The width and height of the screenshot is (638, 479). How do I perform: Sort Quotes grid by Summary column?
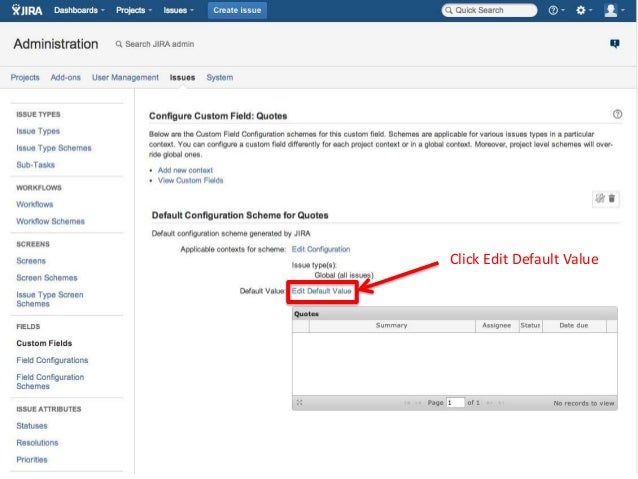click(x=392, y=326)
